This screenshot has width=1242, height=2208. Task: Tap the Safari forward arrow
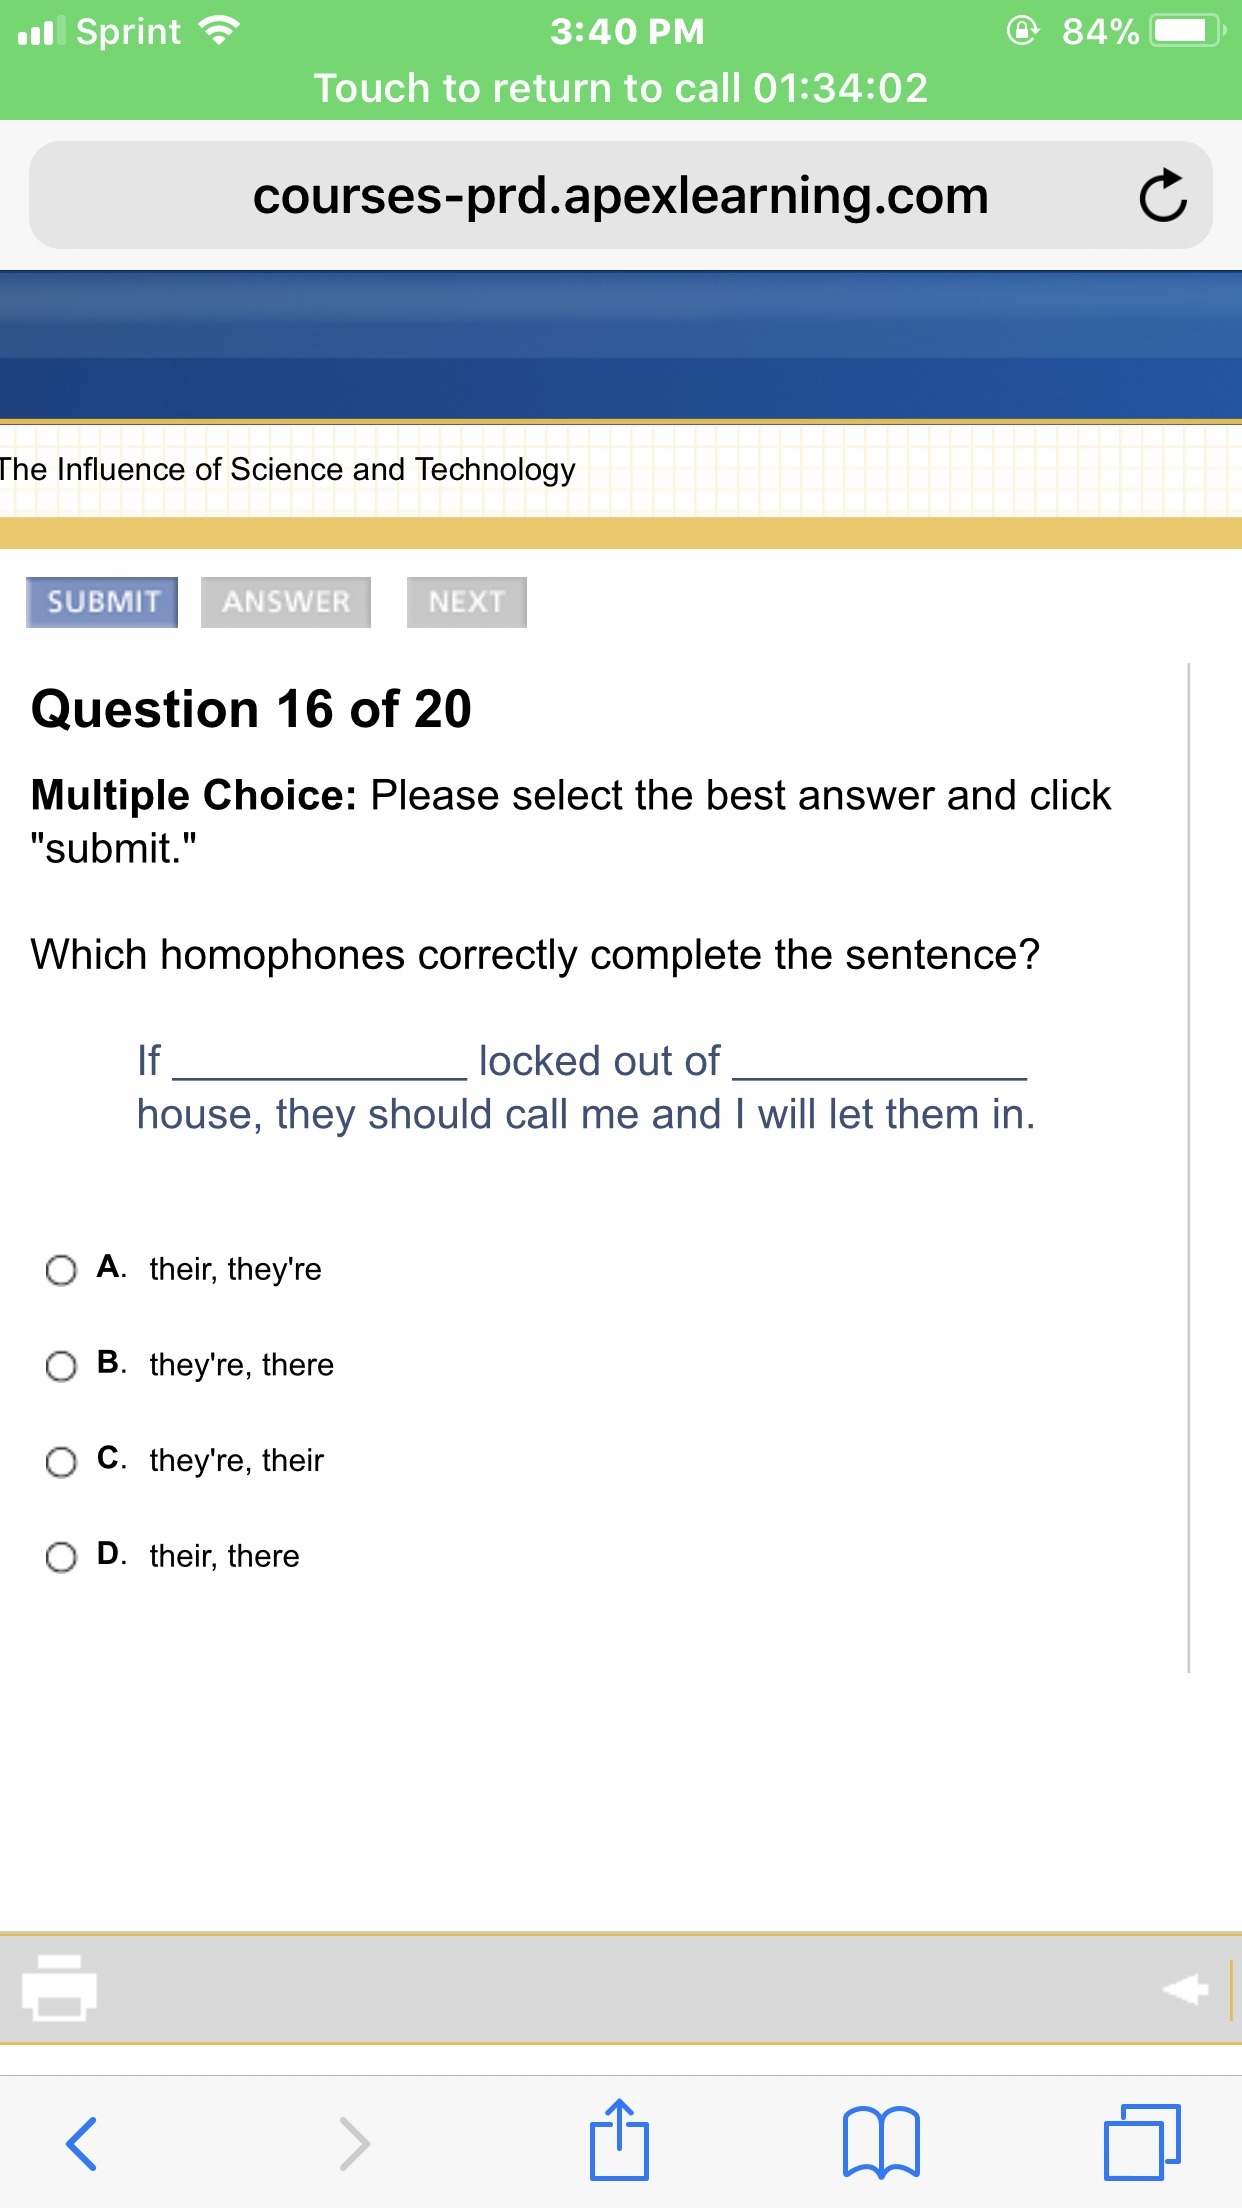pos(354,2143)
